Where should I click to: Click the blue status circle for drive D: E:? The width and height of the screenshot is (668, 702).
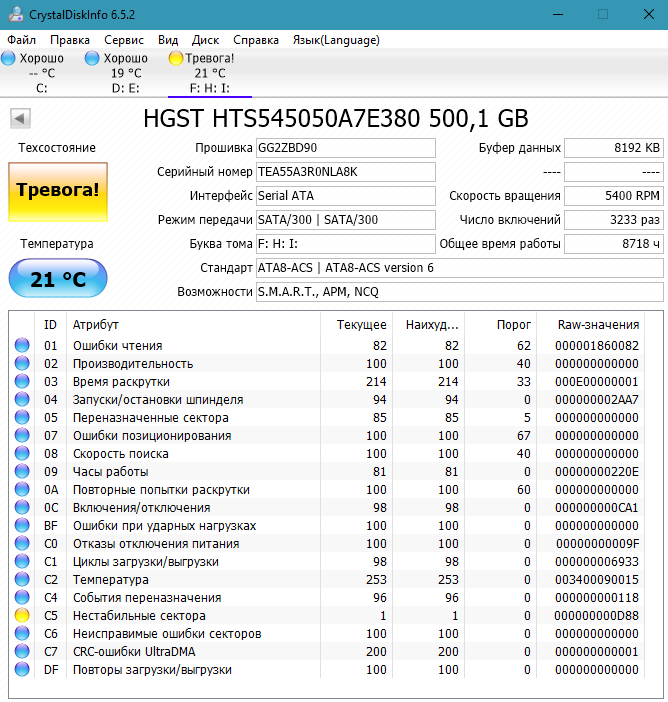(92, 58)
